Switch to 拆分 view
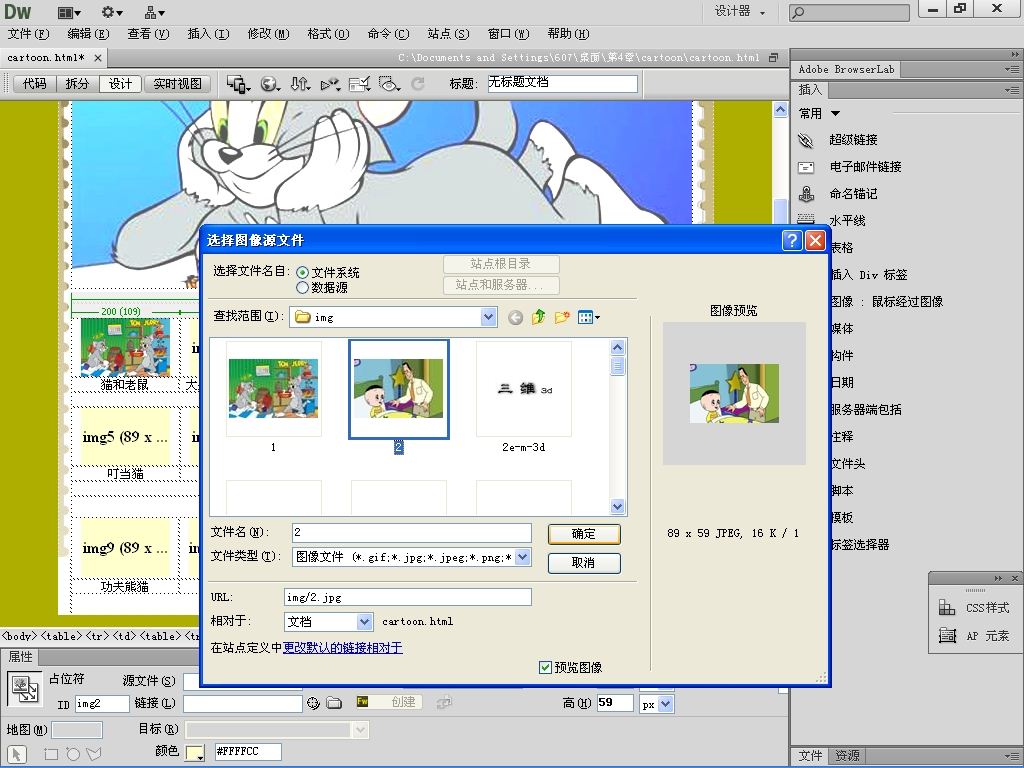This screenshot has height=768, width=1024. pyautogui.click(x=77, y=84)
